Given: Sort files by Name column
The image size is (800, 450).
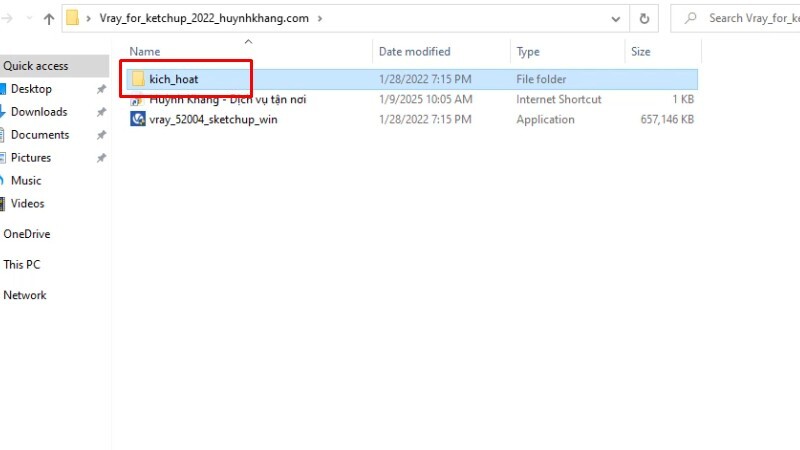Looking at the screenshot, I should pyautogui.click(x=144, y=52).
